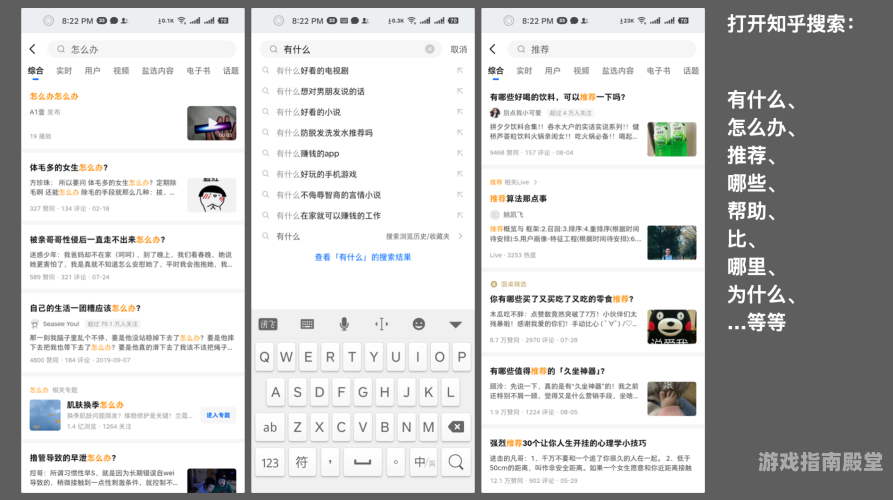Open question 自己的生活一团糟应该怎么办
This screenshot has height=500, width=893.
pos(85,308)
